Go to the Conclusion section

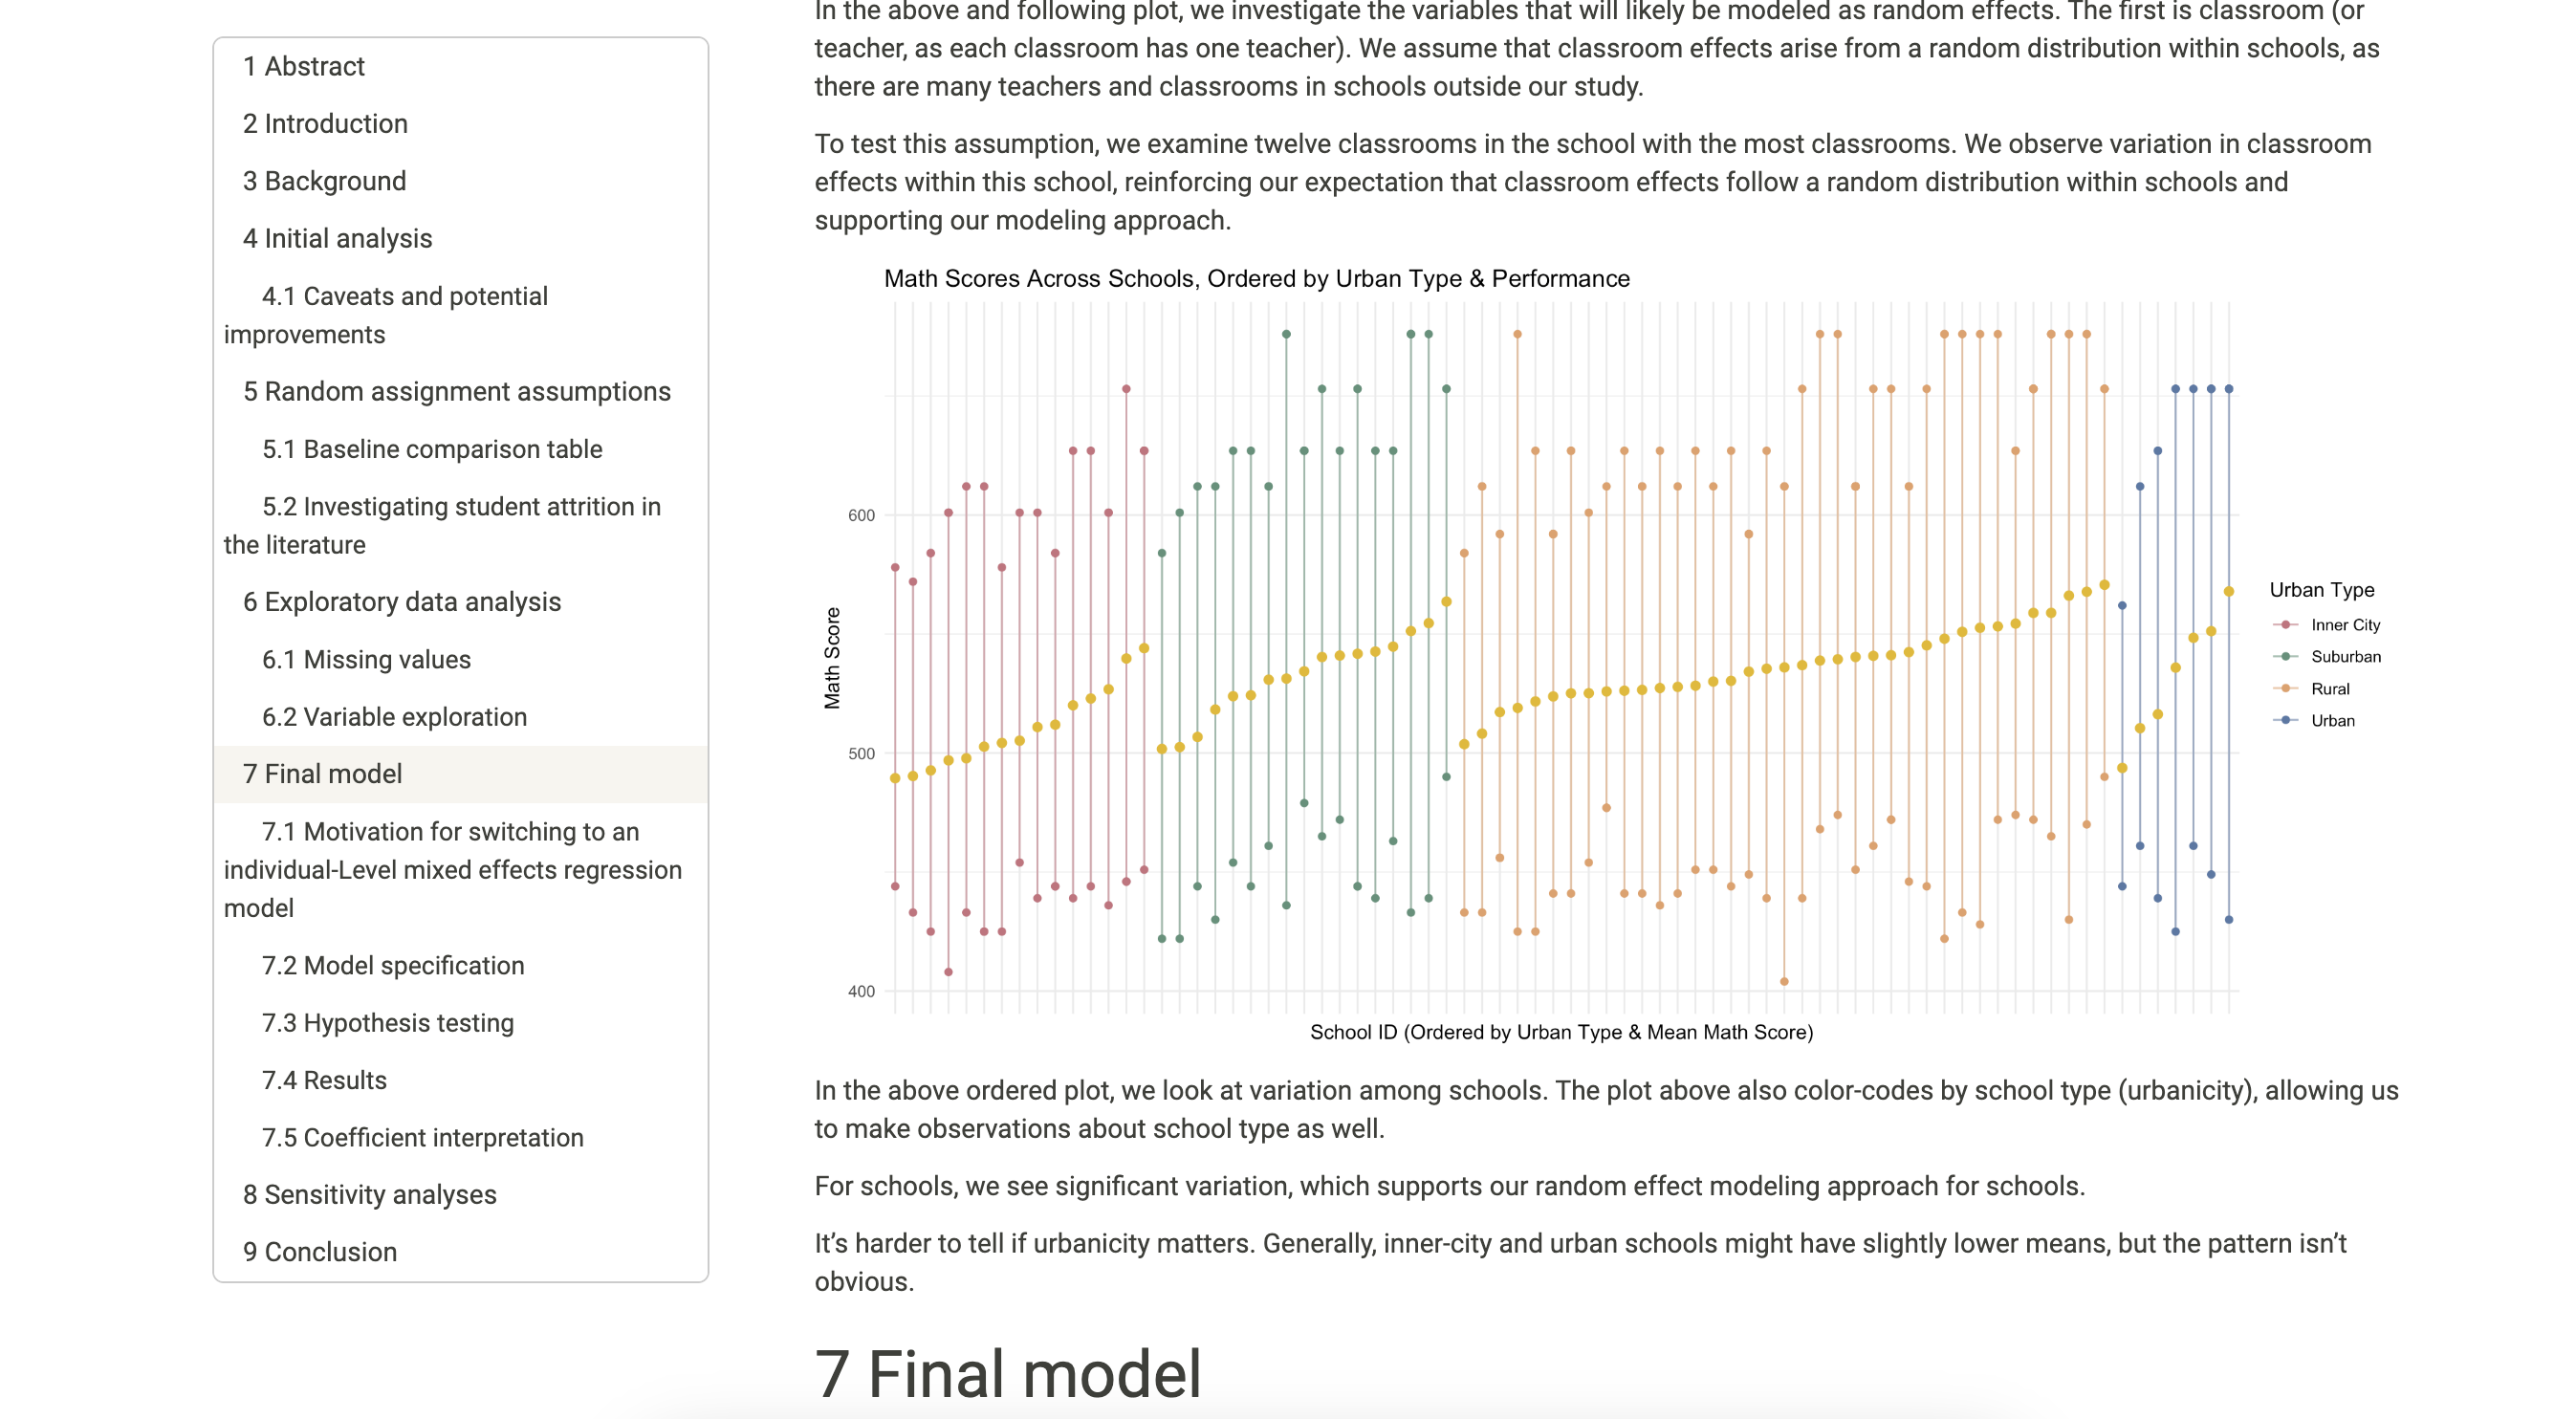tap(319, 1252)
